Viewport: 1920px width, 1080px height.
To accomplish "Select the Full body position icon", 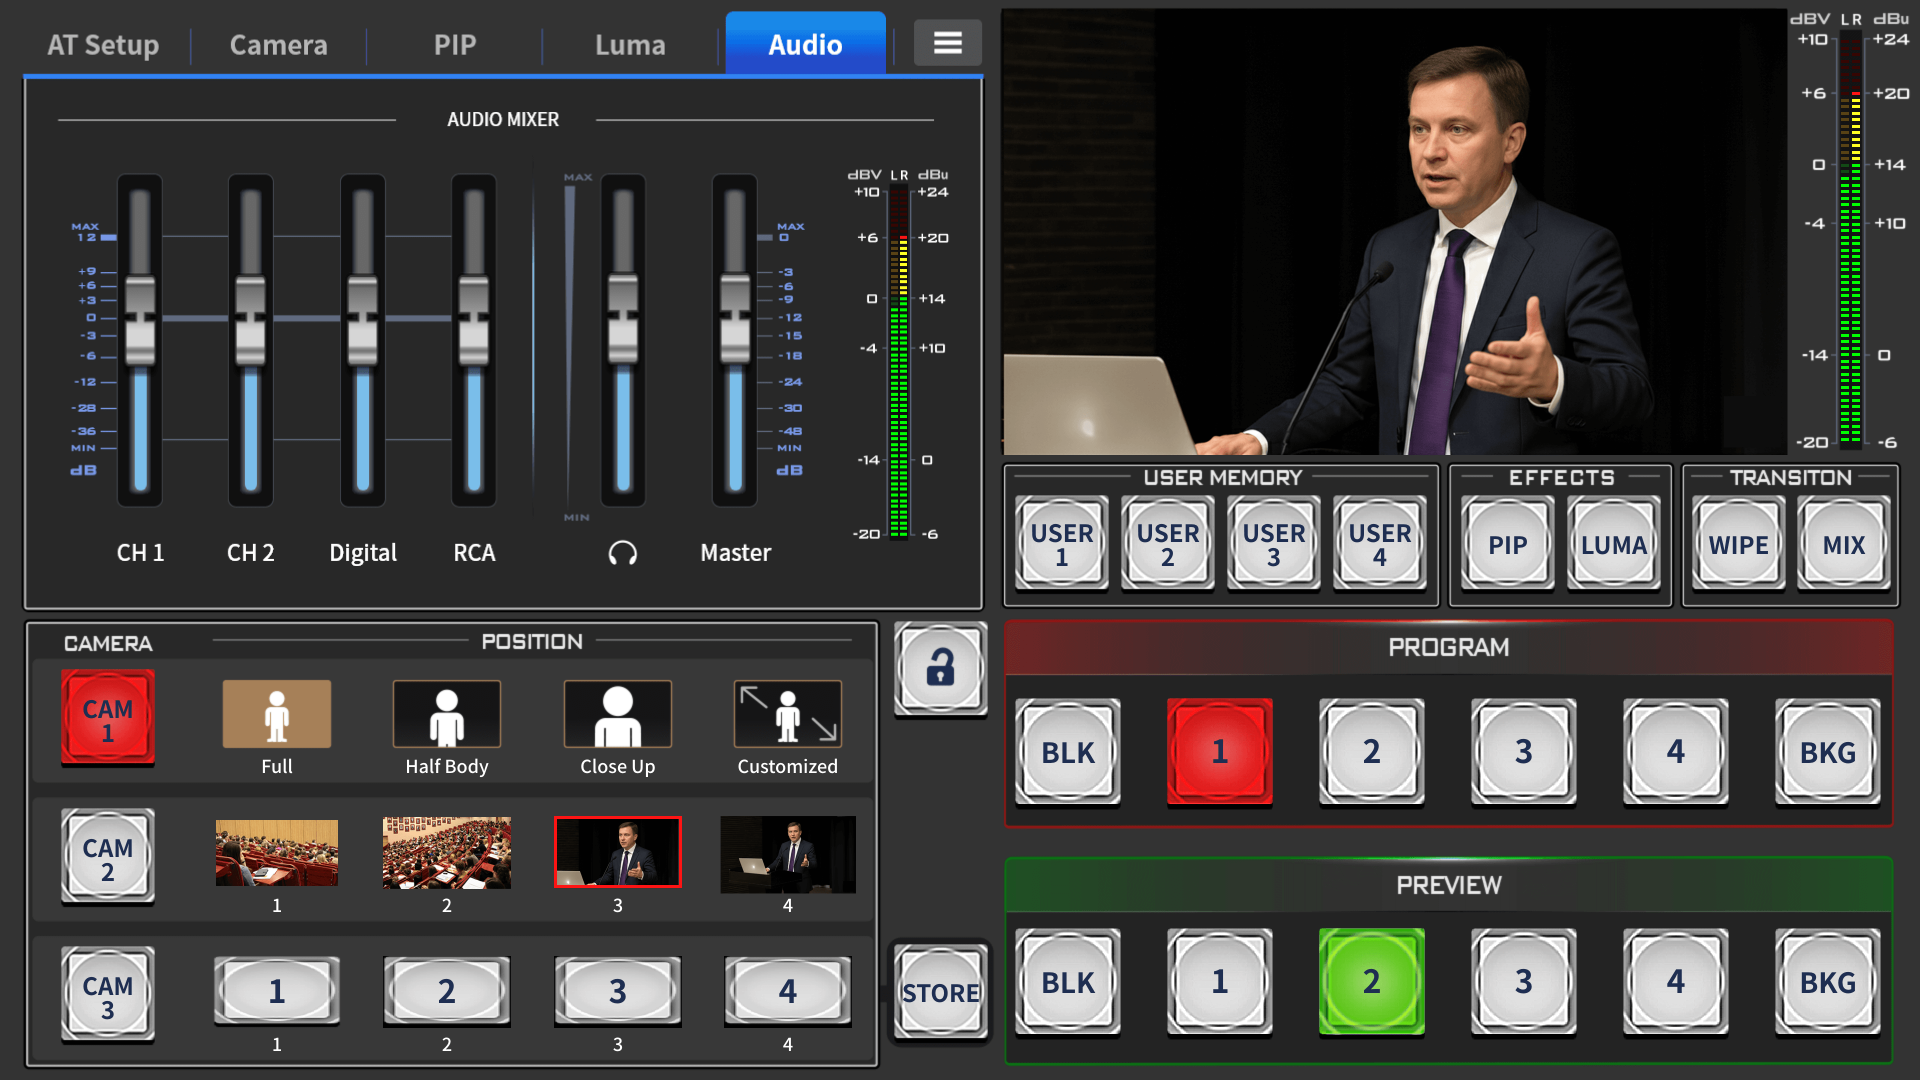I will click(x=276, y=714).
